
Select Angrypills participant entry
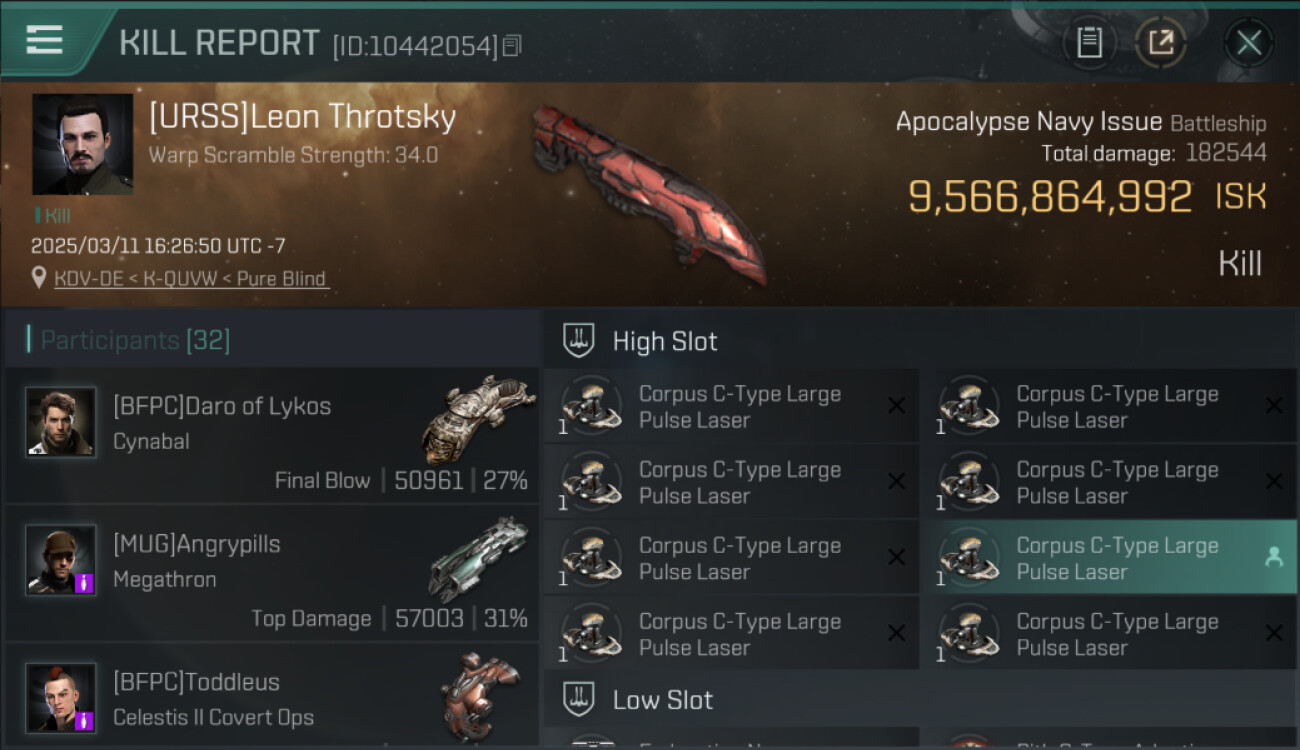[x=271, y=573]
